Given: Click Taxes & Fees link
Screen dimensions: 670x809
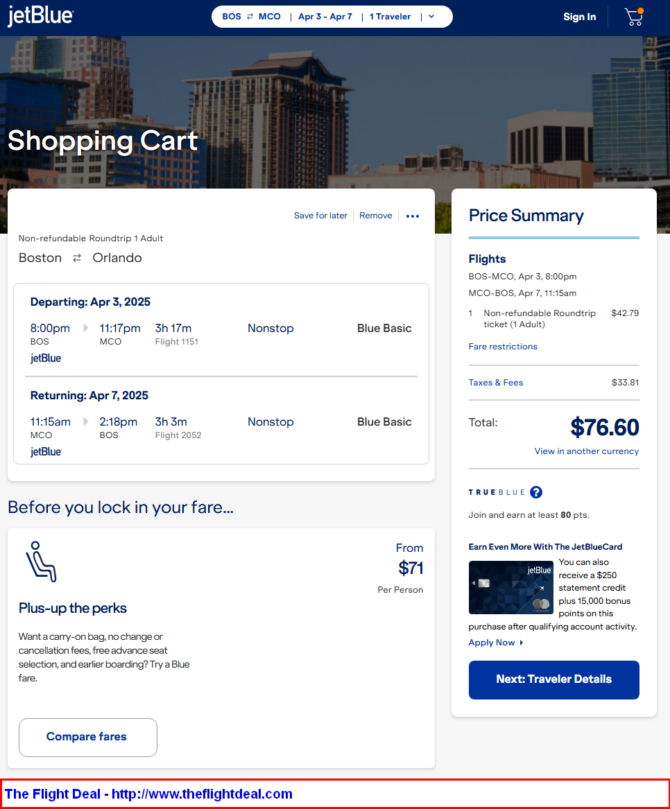Looking at the screenshot, I should 496,383.
